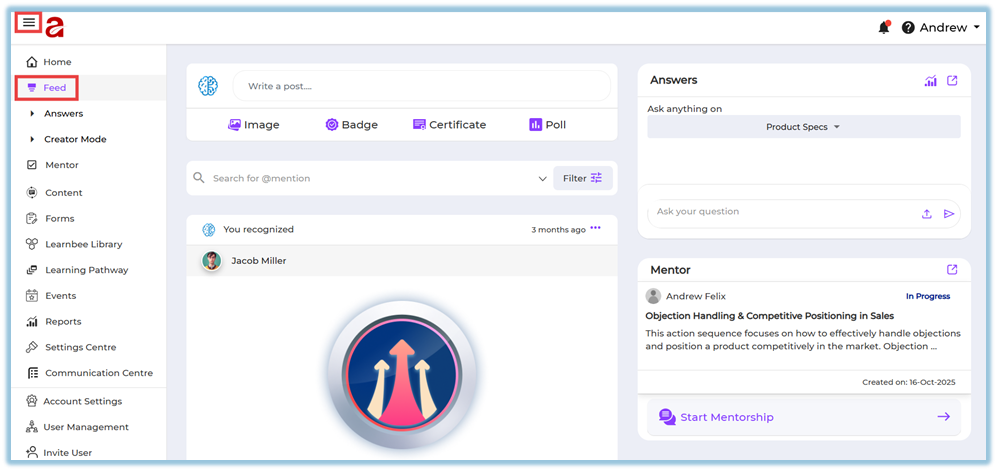
Task: Go to Reports in sidebar
Action: 62,322
